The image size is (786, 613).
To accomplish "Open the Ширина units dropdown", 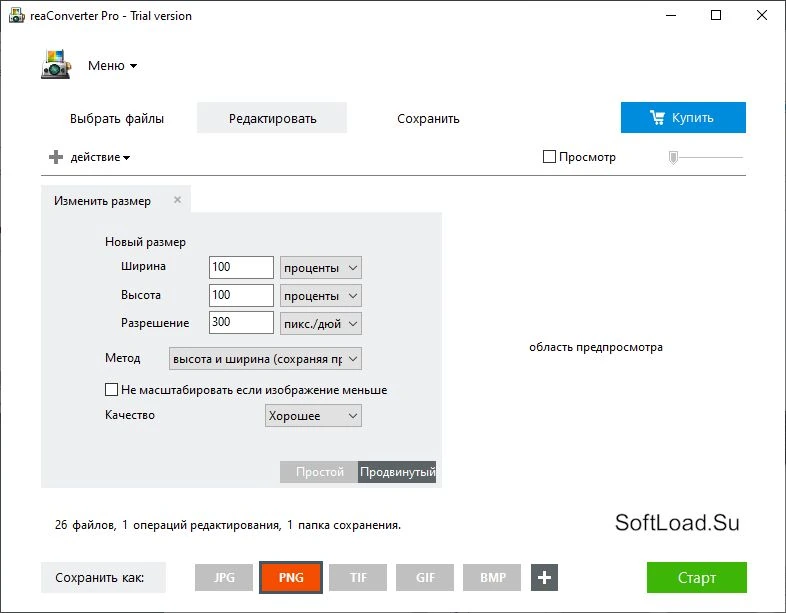I will pyautogui.click(x=320, y=268).
